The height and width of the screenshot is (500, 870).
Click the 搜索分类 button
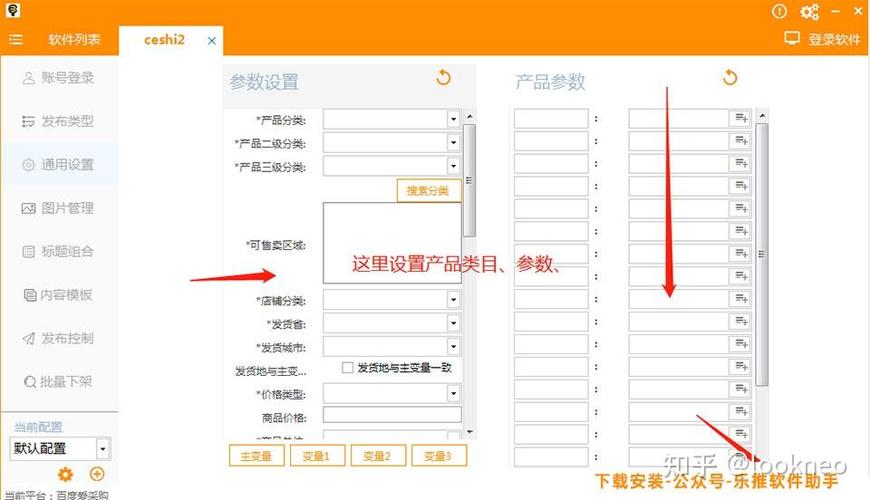point(428,190)
